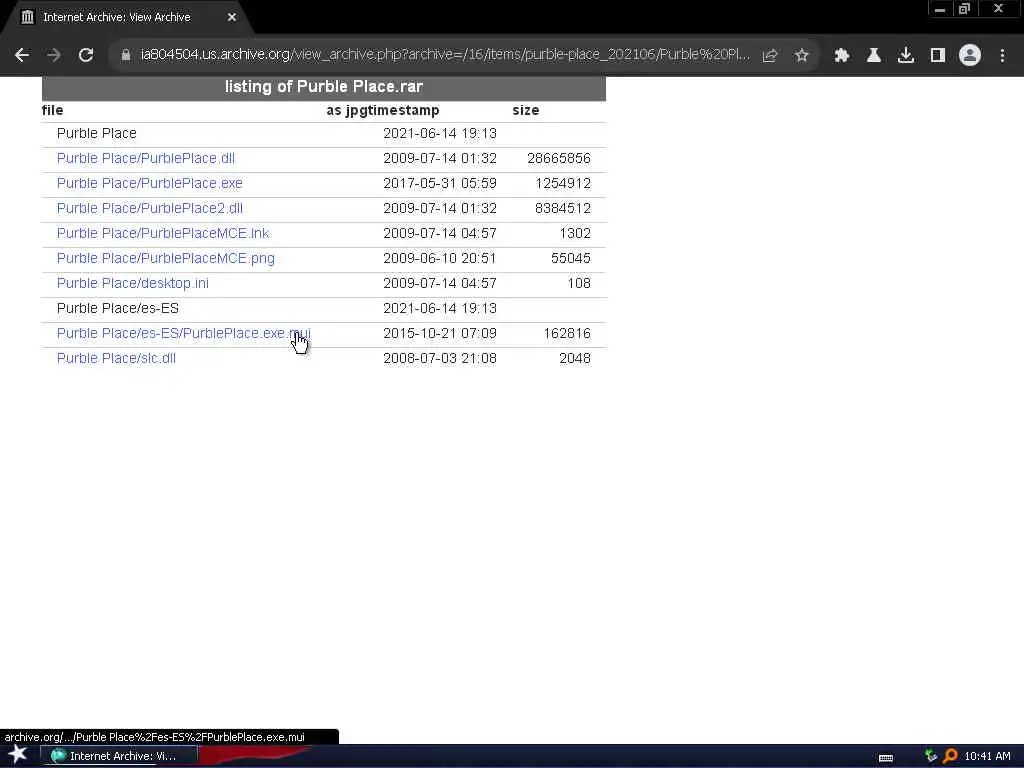This screenshot has height=768, width=1024.
Task: Open es-ES/PurblePlace.exe.mui link
Action: coord(184,334)
